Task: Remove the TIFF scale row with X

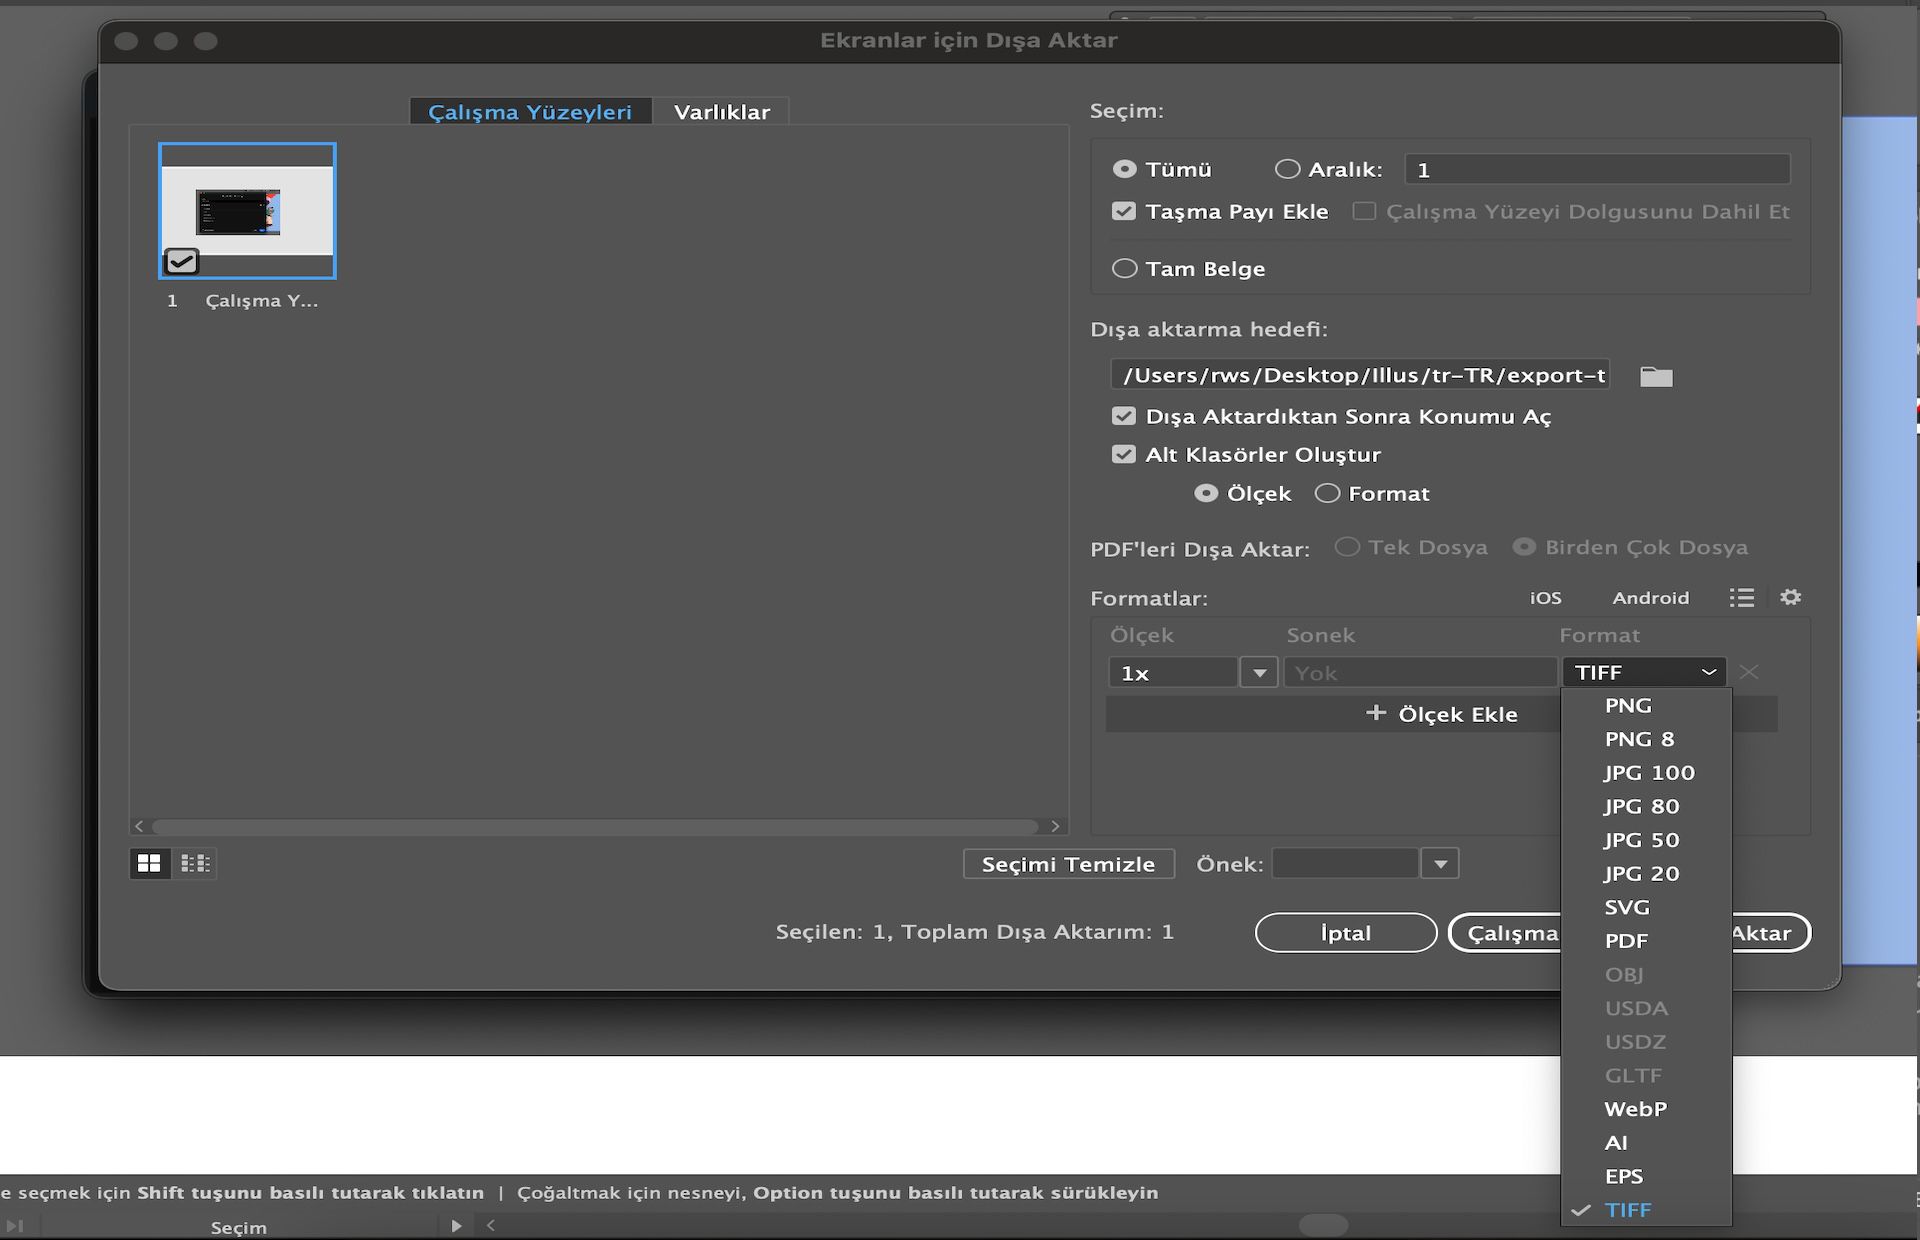Action: pyautogui.click(x=1748, y=672)
